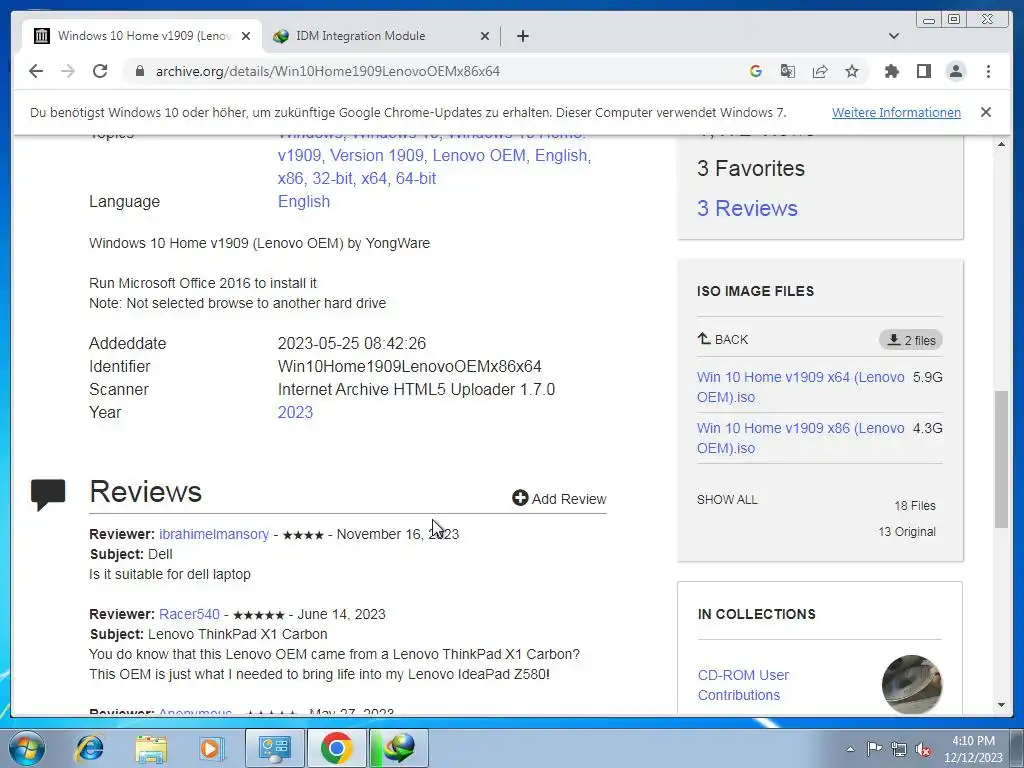
Task: Open the Lenovo OEM topic link
Action: click(479, 155)
